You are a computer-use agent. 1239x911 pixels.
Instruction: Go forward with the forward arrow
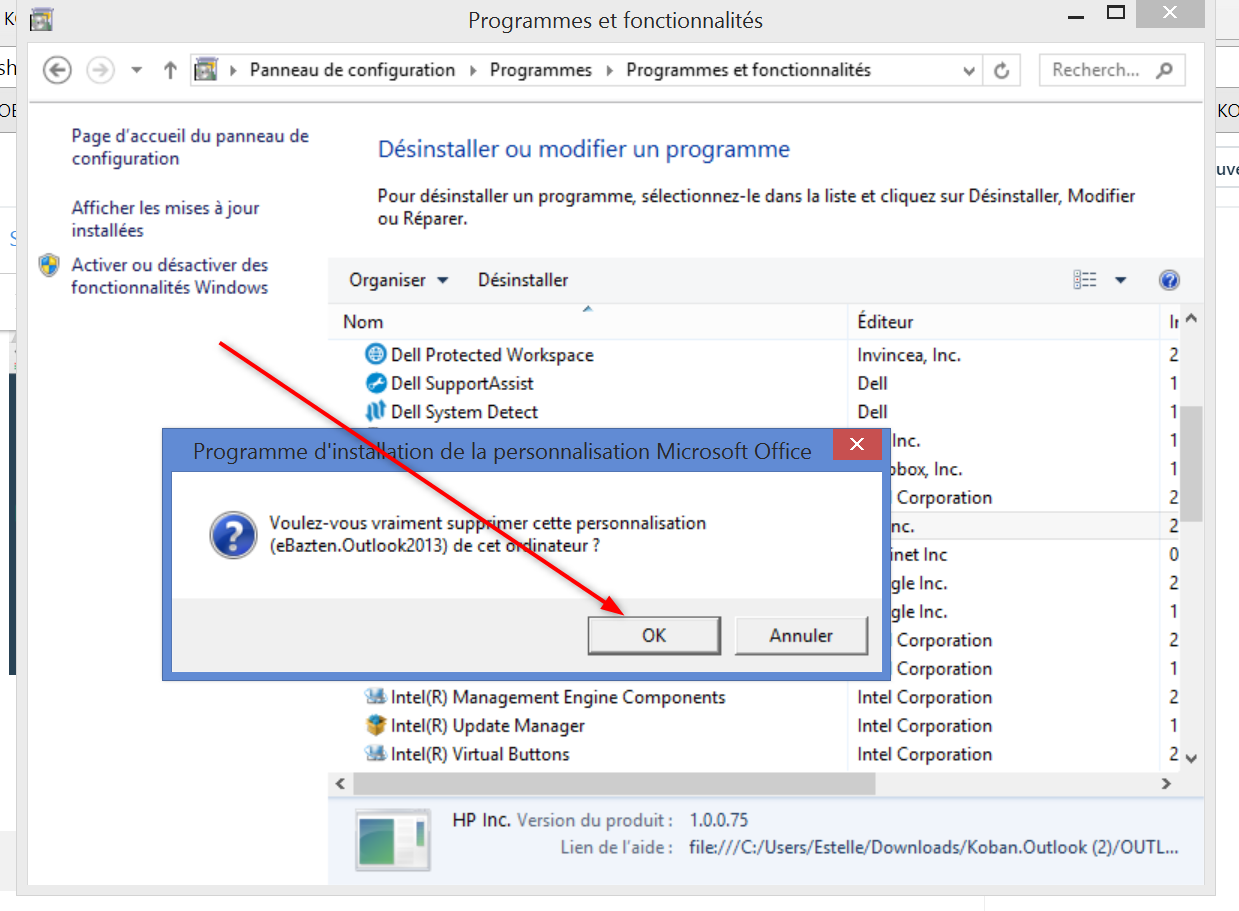[x=100, y=70]
